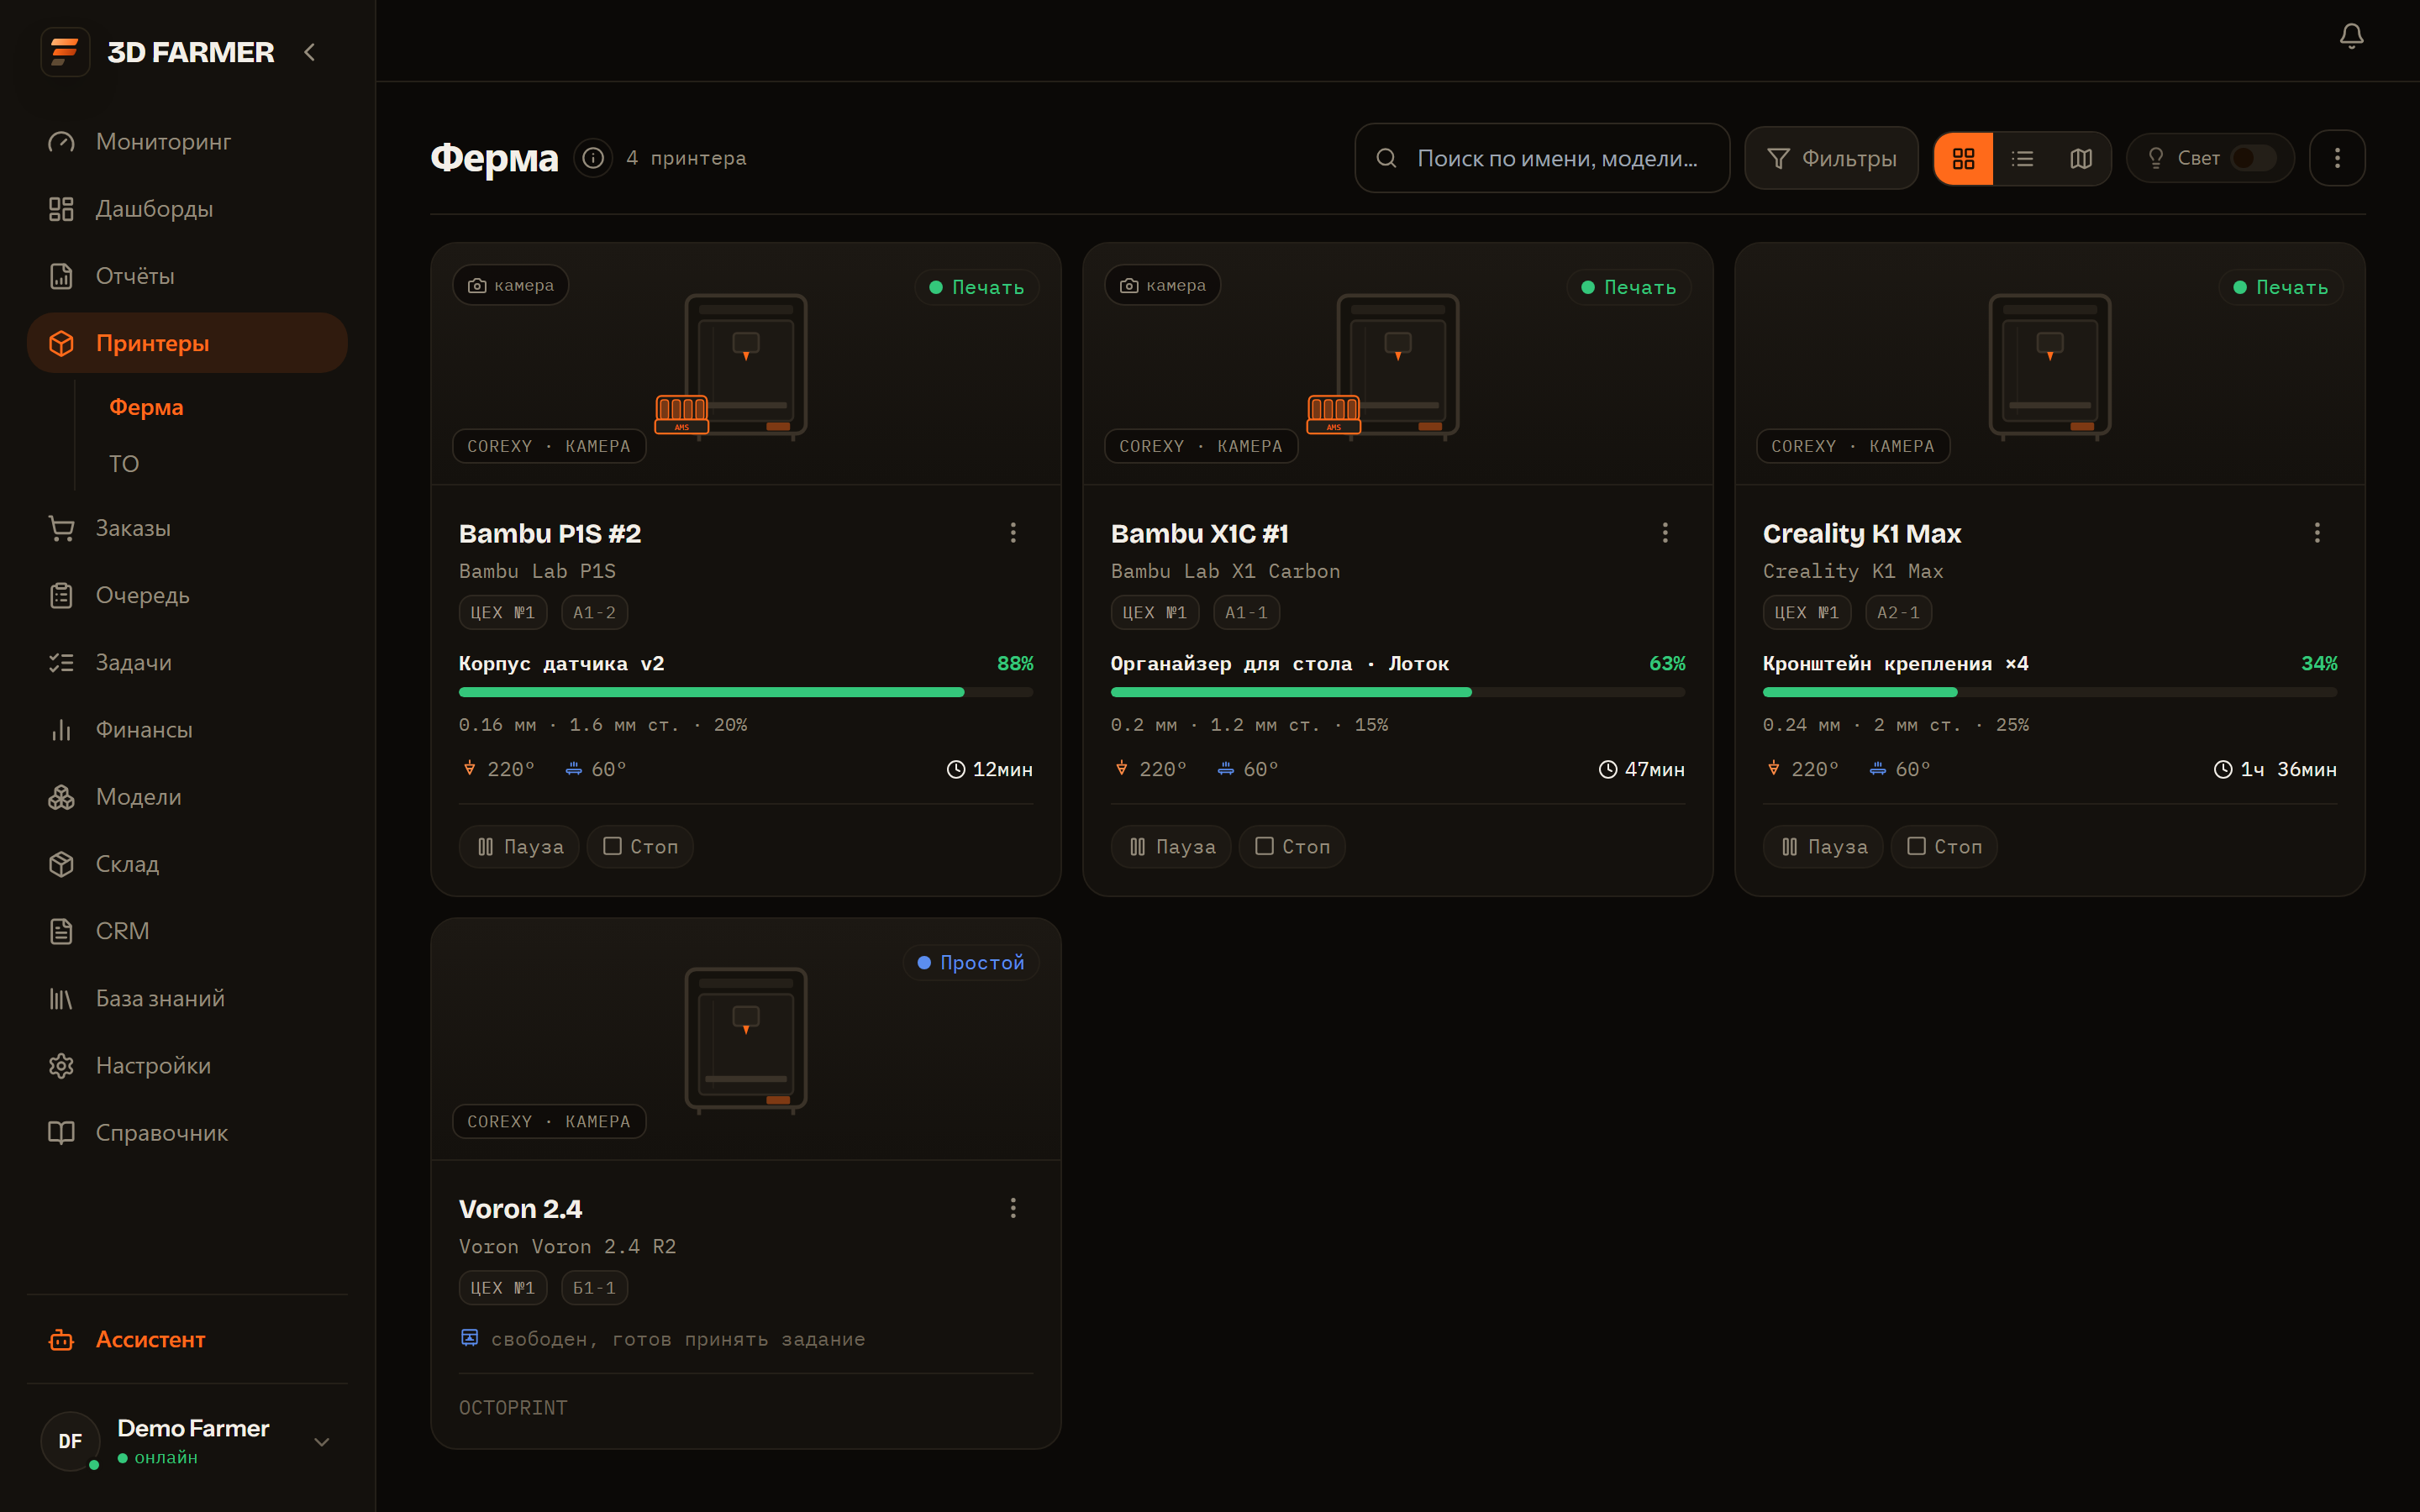
Task: Select the Ферма submenu item
Action: [146, 407]
